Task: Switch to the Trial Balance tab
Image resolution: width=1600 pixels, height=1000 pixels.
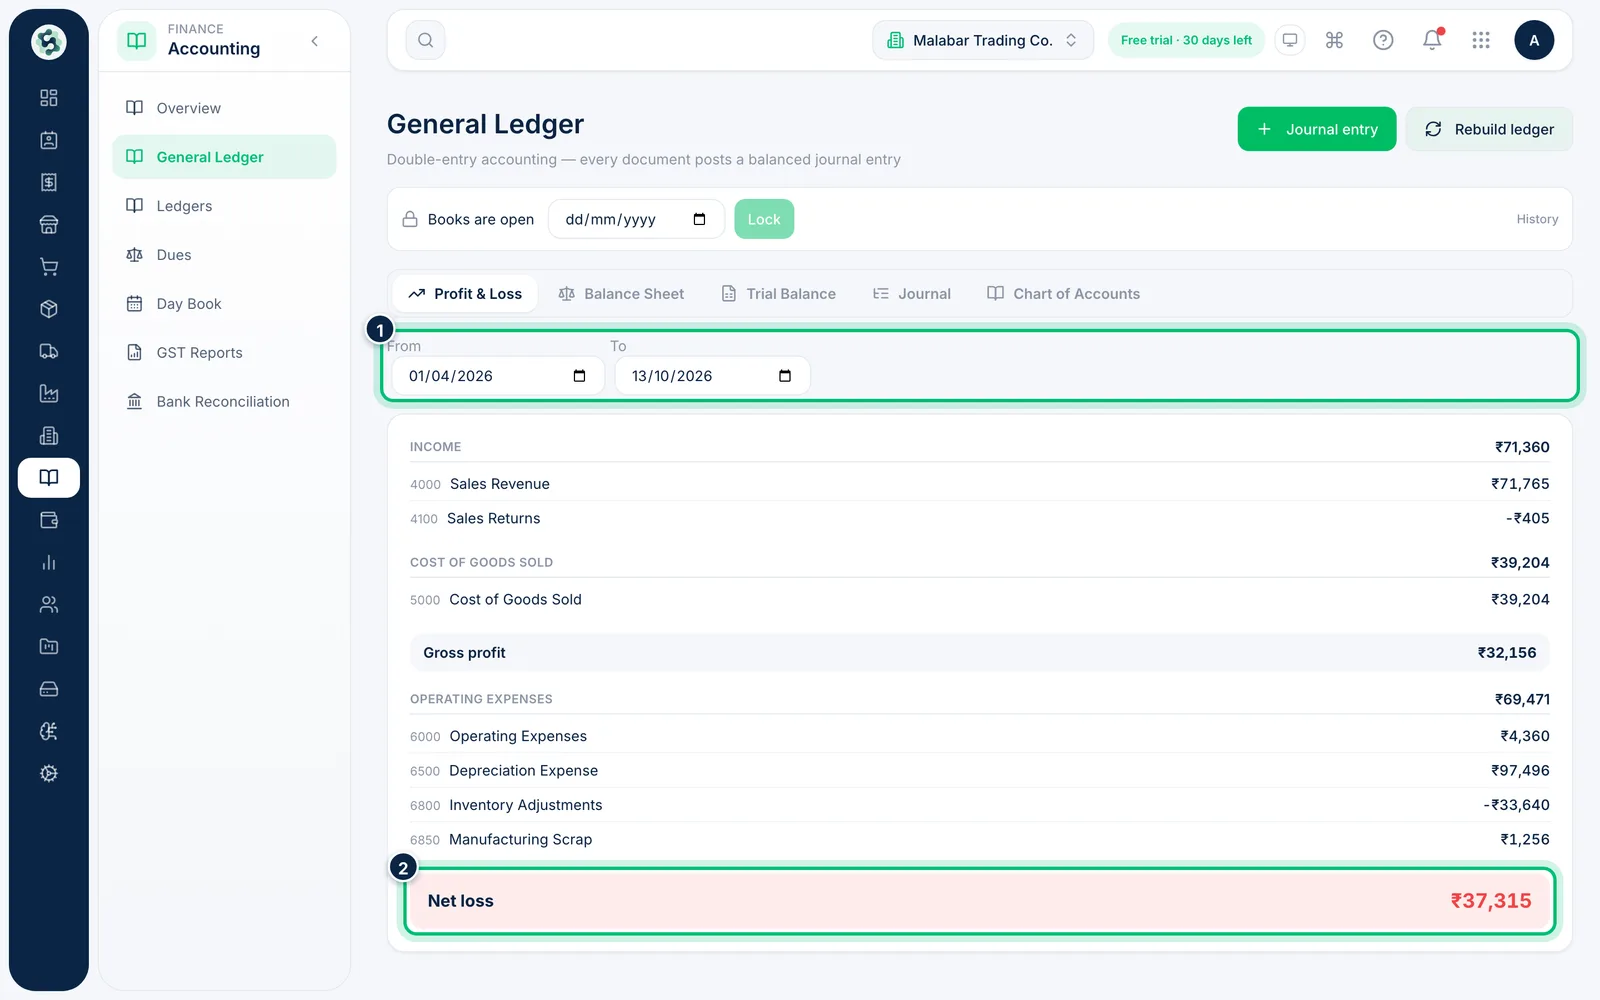Action: (778, 294)
